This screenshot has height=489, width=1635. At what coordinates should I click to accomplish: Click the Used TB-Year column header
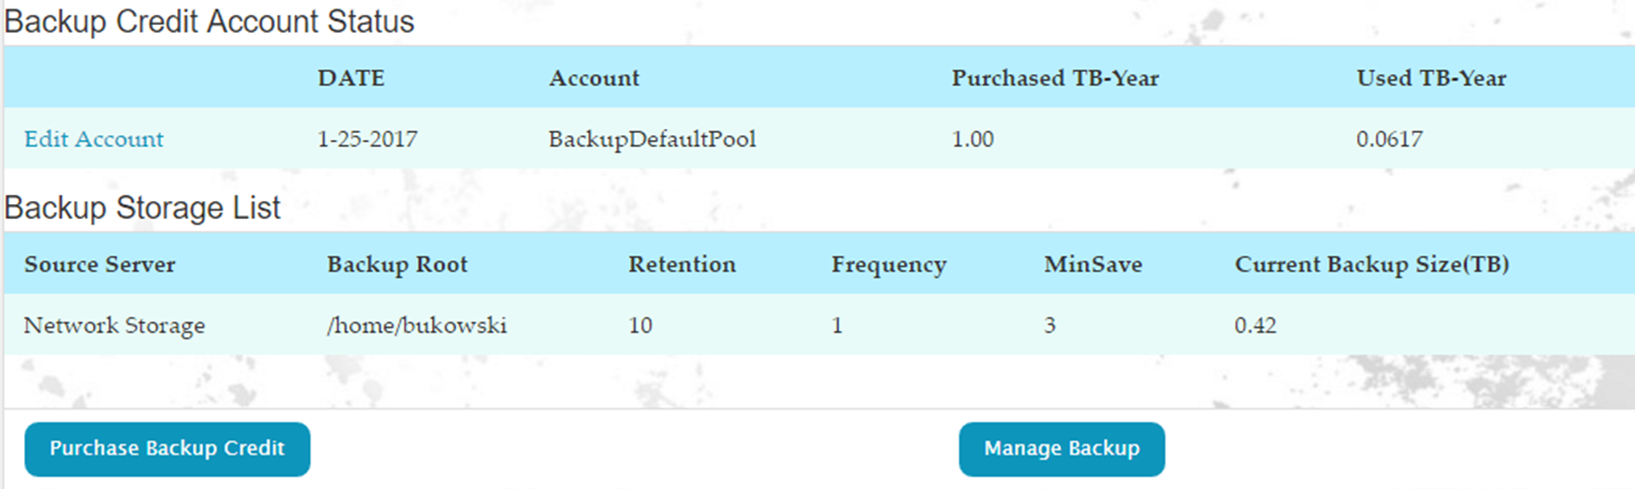1431,78
